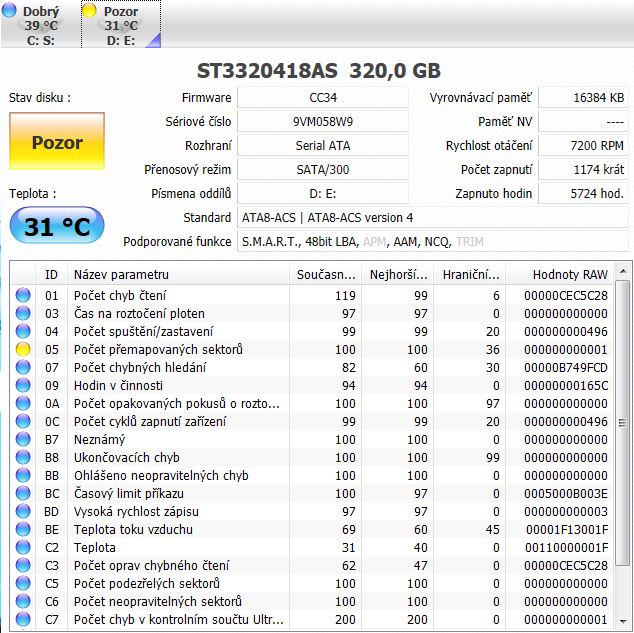Sort by the Hraniční... column header

coord(469,274)
